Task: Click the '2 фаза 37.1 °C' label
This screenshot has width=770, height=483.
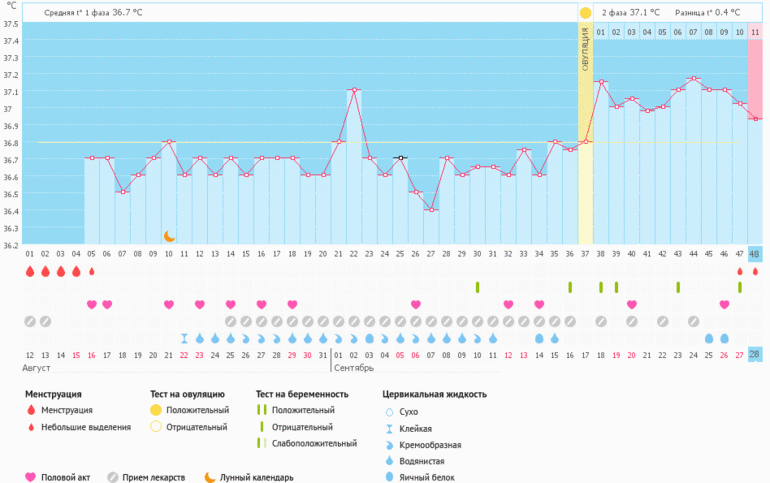Action: [x=631, y=13]
